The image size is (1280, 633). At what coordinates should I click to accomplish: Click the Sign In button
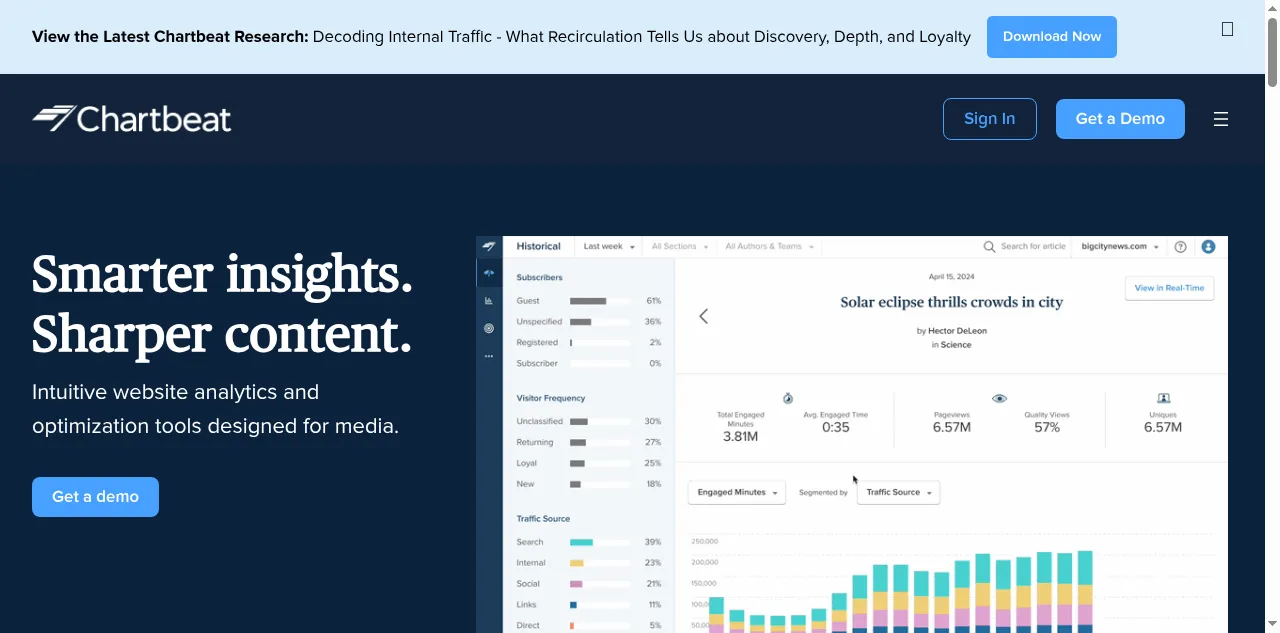989,119
